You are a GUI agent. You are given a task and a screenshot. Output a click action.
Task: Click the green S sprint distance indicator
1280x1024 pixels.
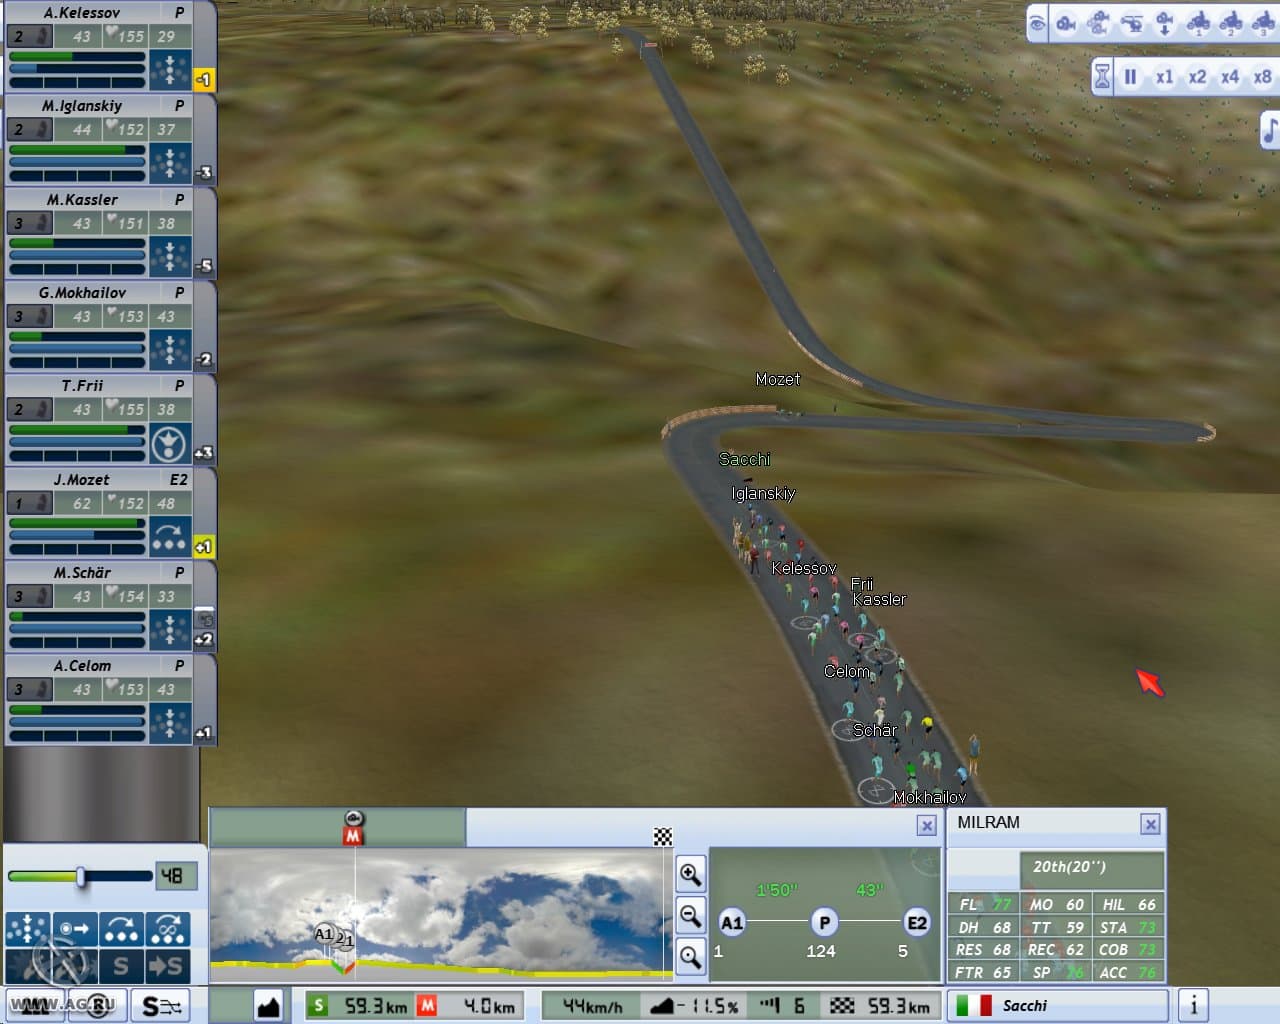click(x=318, y=1005)
